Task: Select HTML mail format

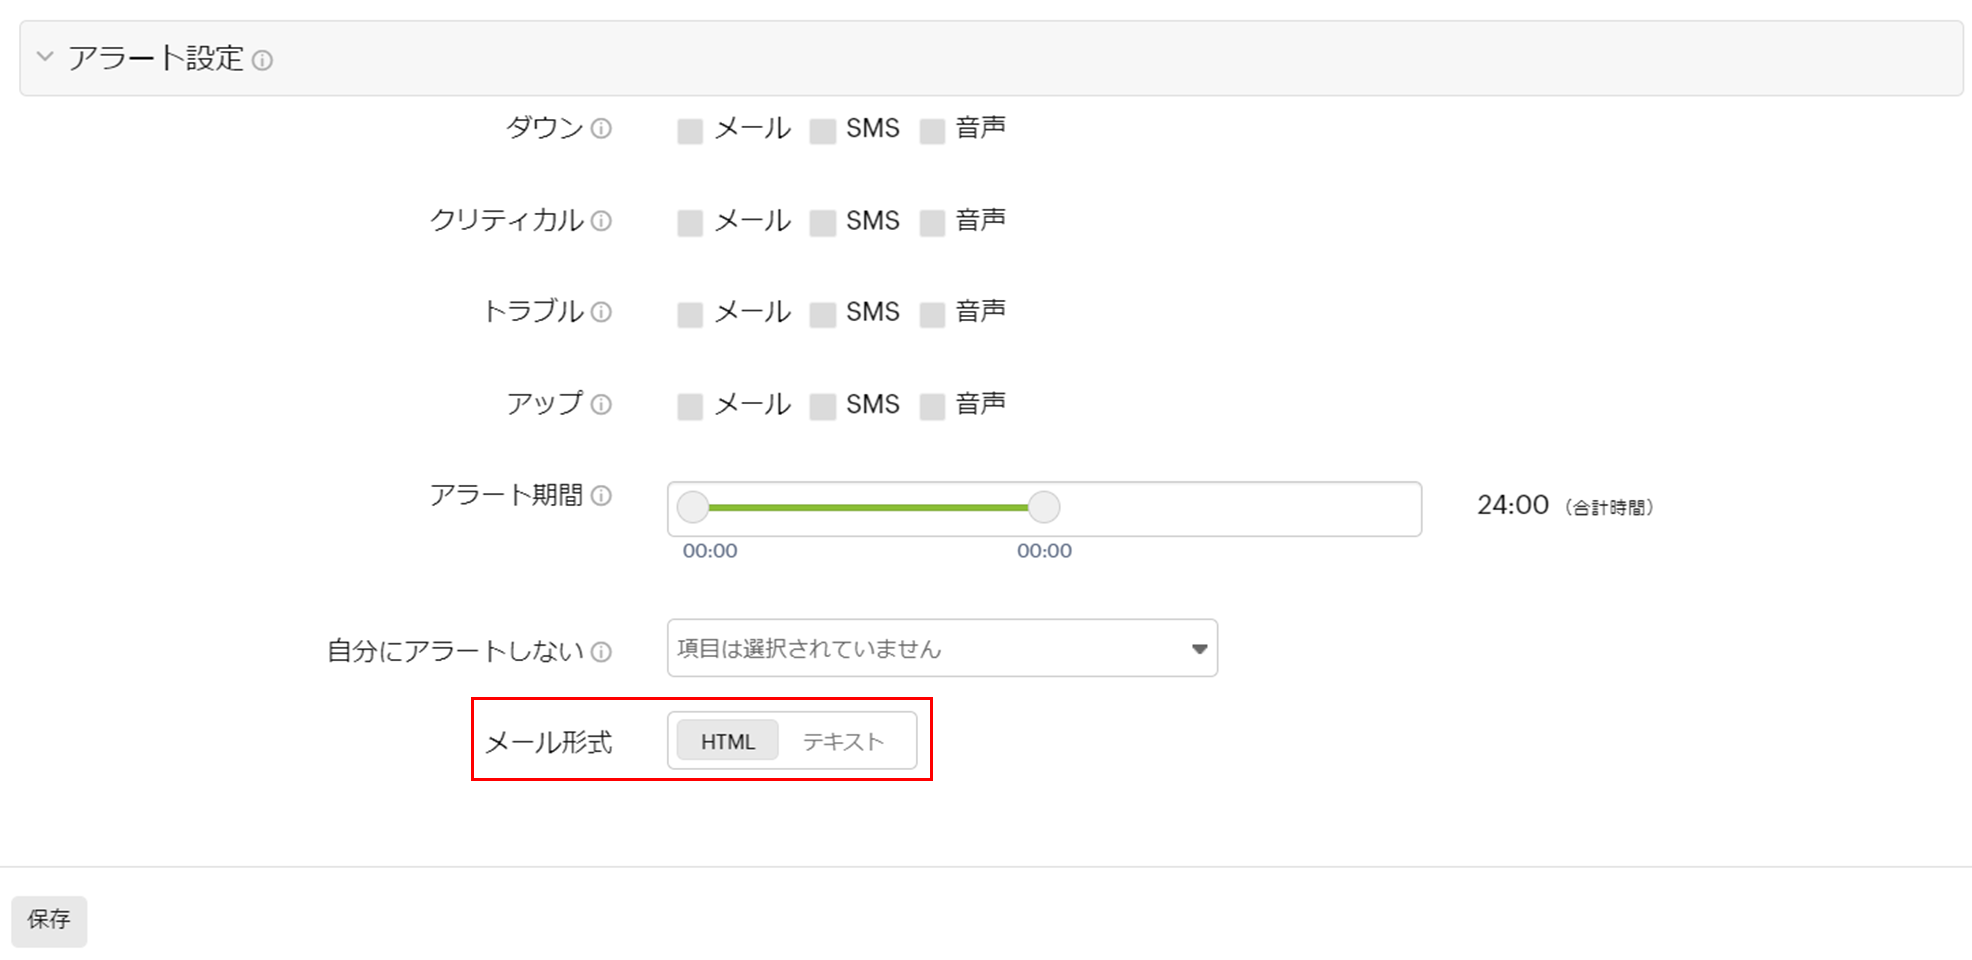Action: pyautogui.click(x=727, y=741)
